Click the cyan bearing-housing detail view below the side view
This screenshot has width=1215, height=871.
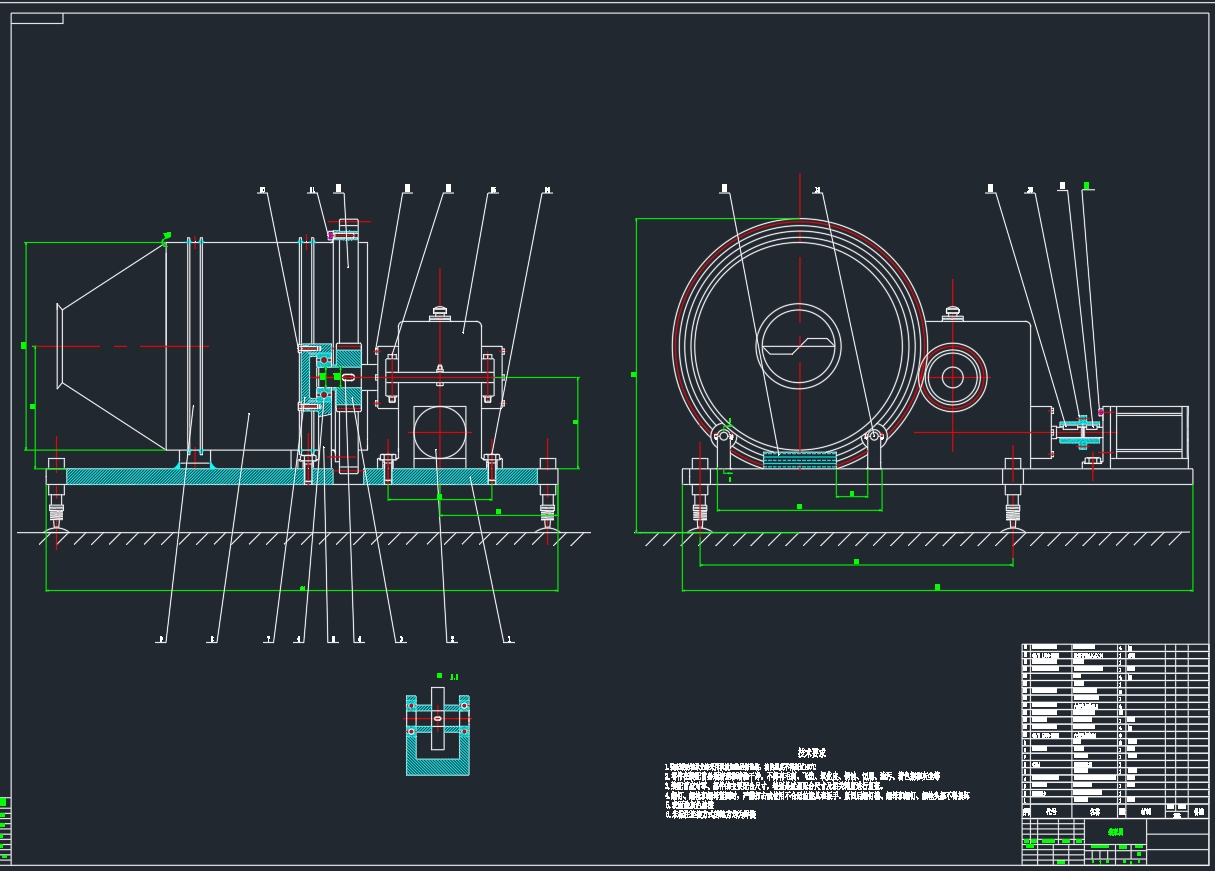pyautogui.click(x=437, y=732)
